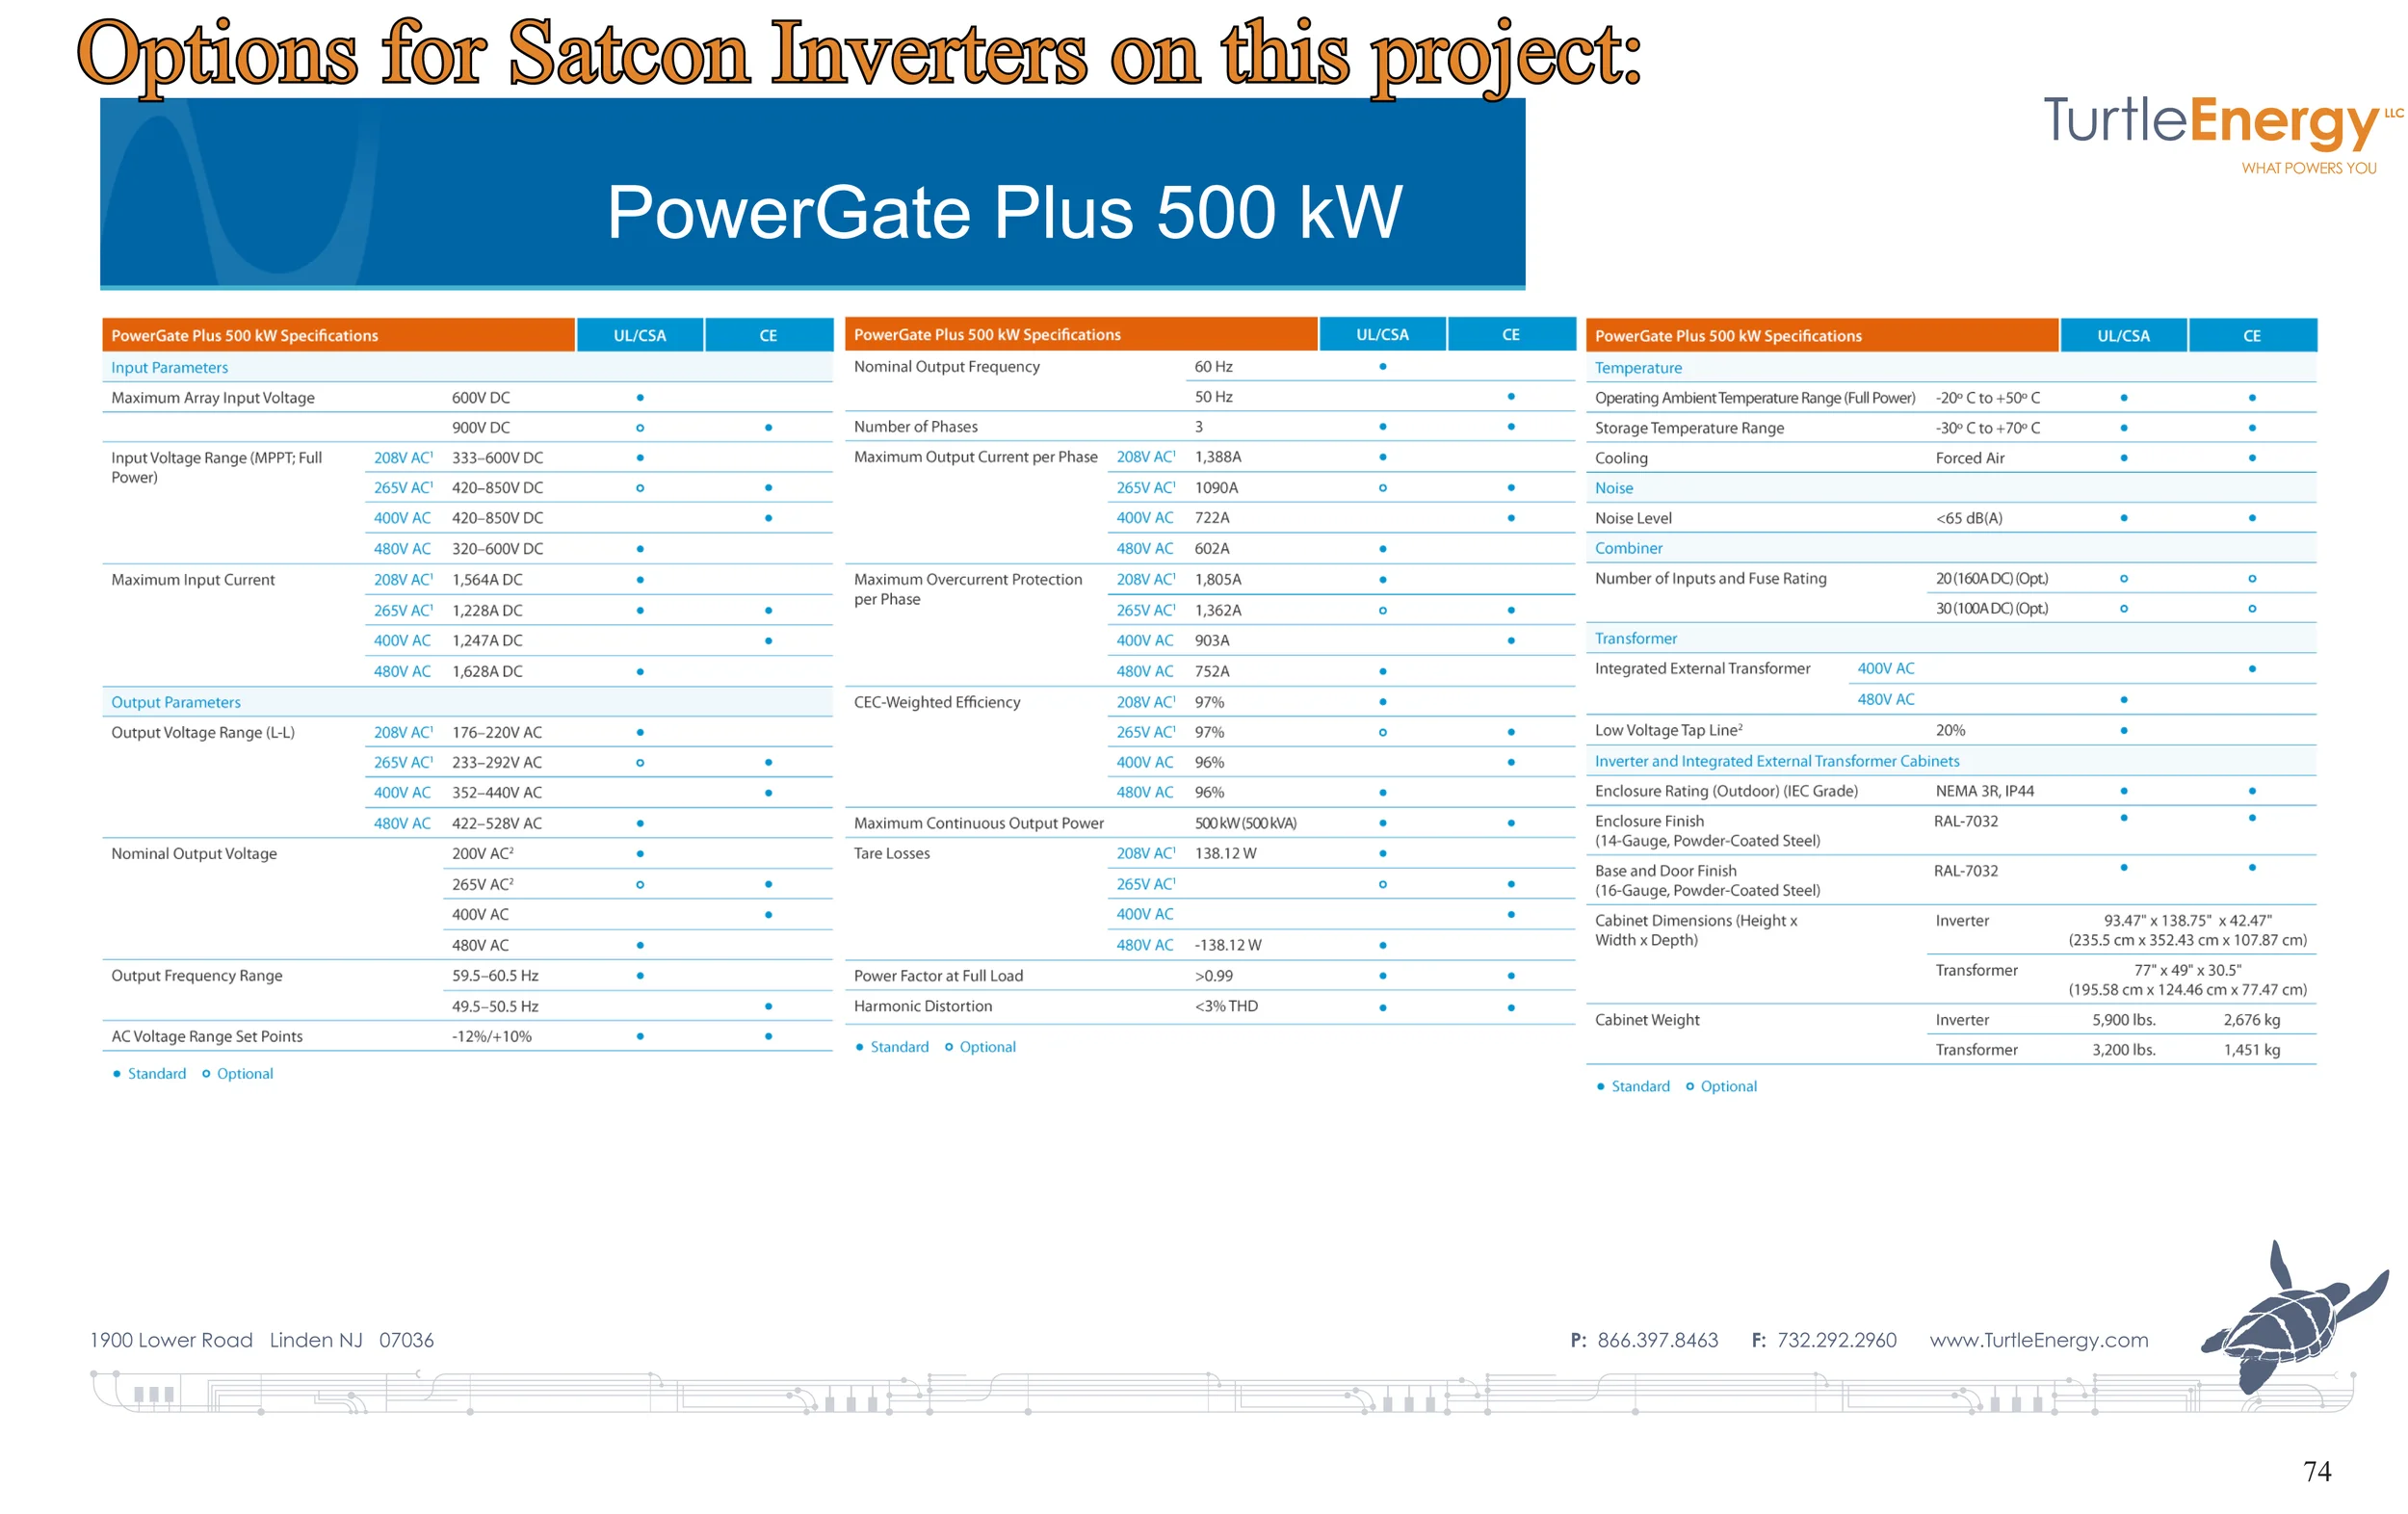Click the Input Parameters section heading
This screenshot has width=2408, height=1514.
(x=169, y=367)
